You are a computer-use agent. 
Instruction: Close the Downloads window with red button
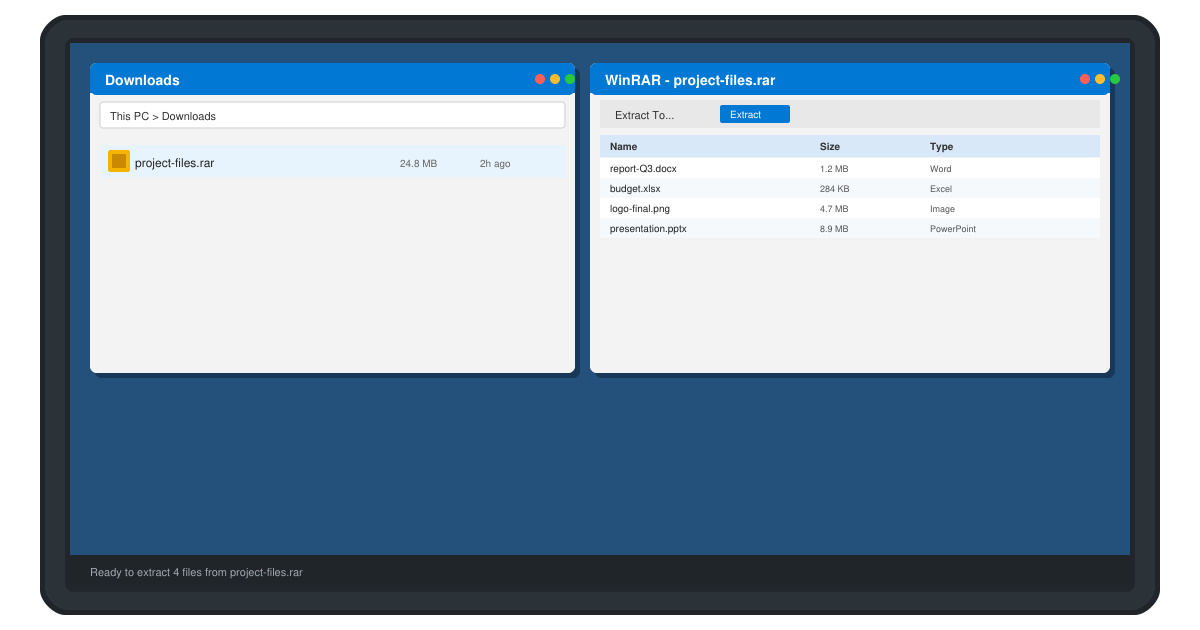pos(540,79)
